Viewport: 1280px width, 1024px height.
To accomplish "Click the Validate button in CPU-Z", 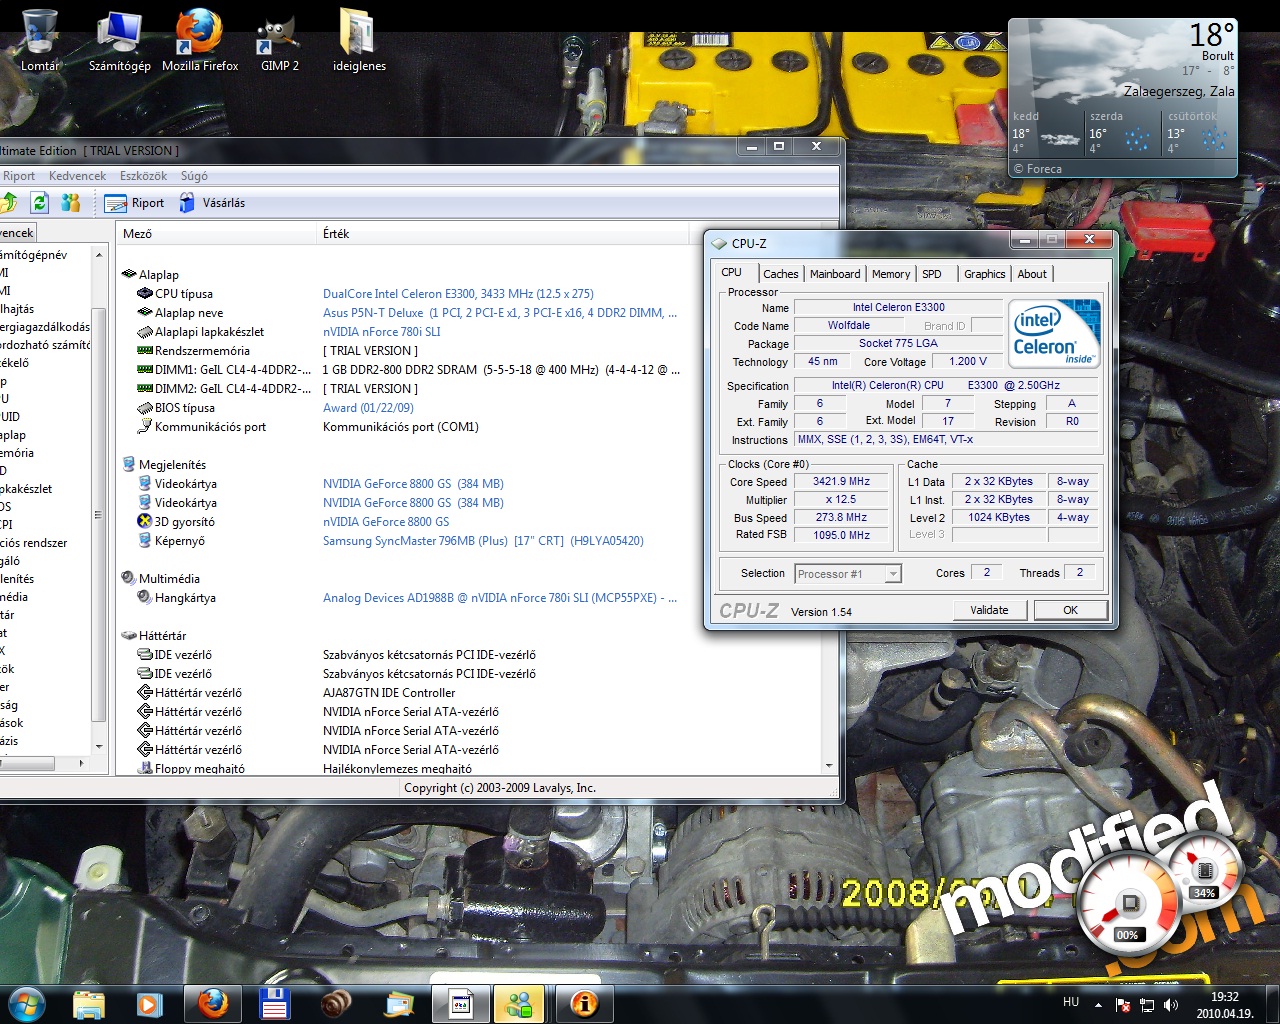I will pyautogui.click(x=989, y=610).
